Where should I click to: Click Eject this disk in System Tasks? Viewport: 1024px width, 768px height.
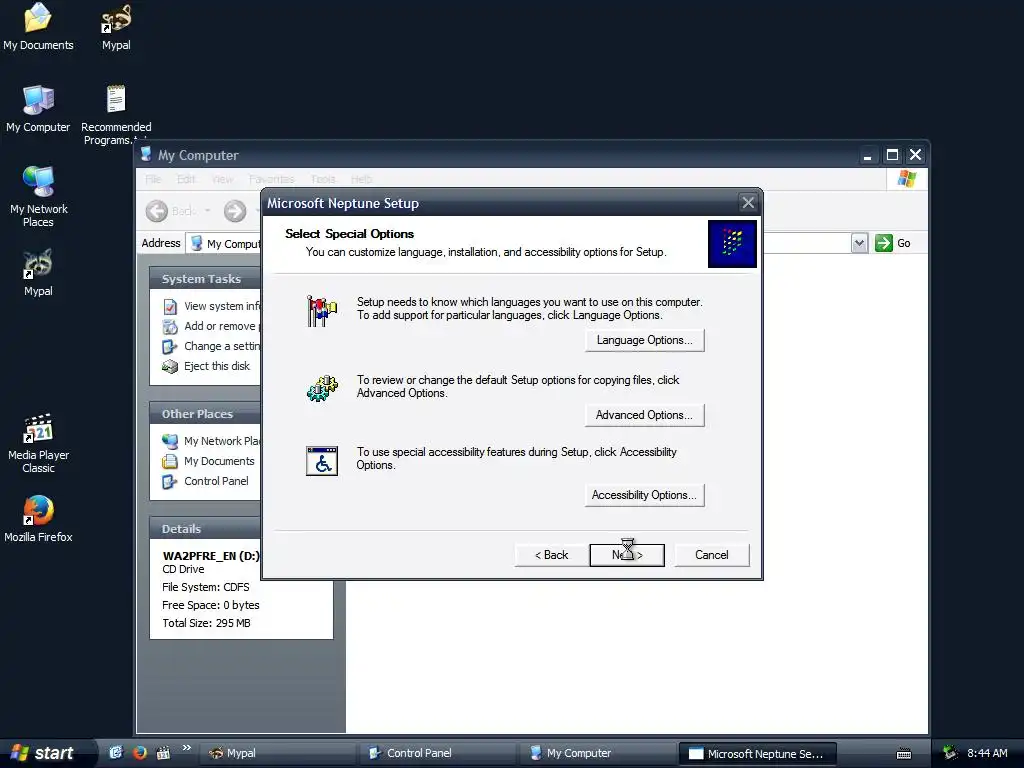pos(217,366)
